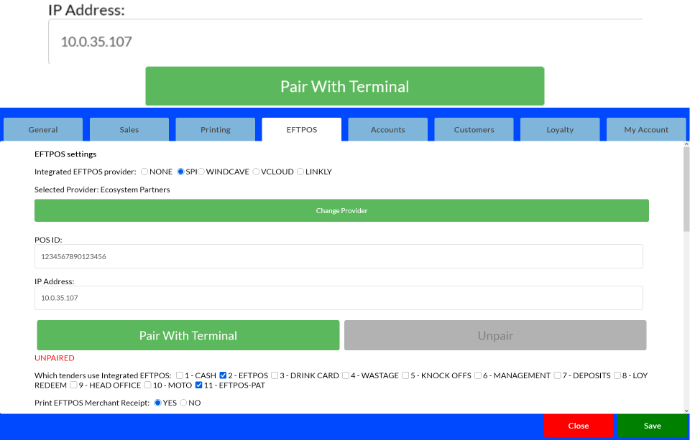Click the green Save button
The width and height of the screenshot is (690, 440).
[652, 426]
